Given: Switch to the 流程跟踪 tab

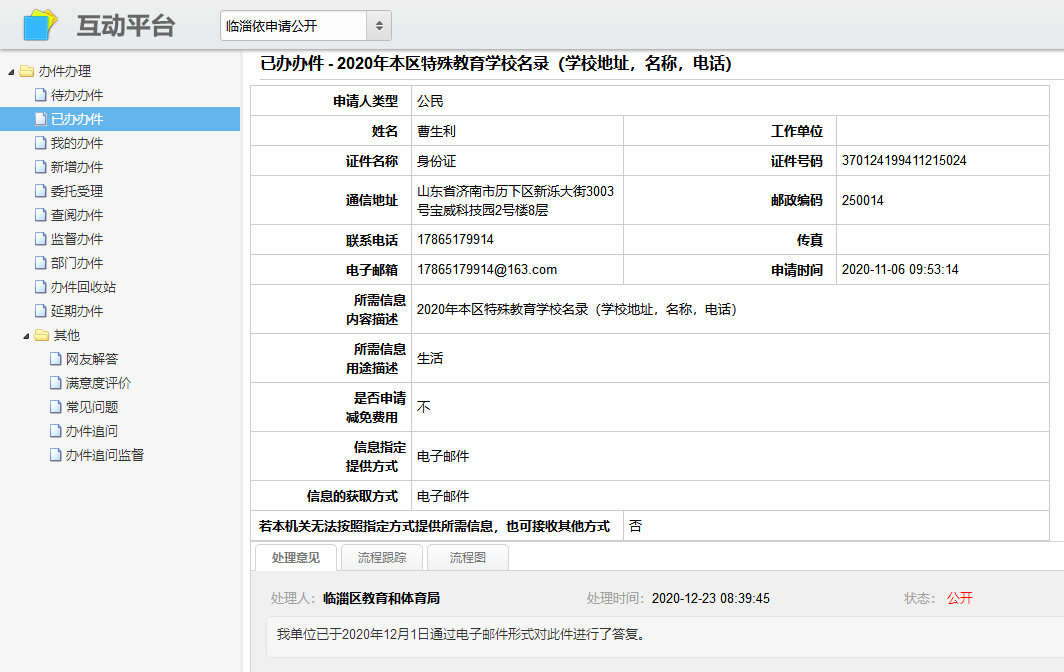Looking at the screenshot, I should point(382,558).
